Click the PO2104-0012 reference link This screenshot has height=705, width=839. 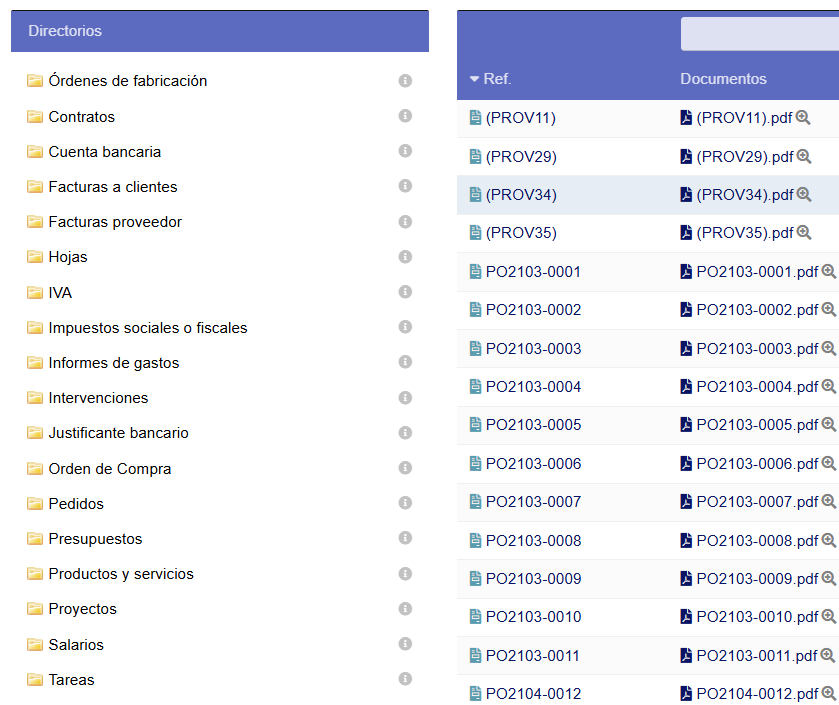[533, 694]
